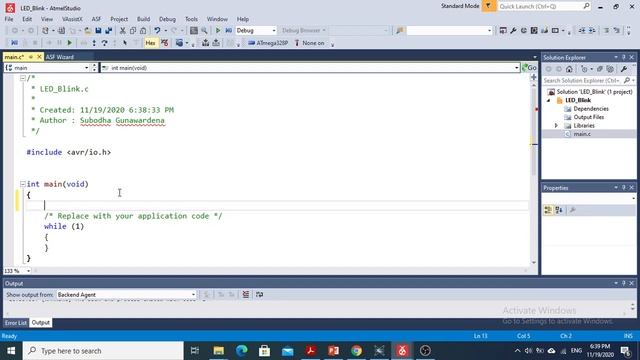The width and height of the screenshot is (640, 360).
Task: Pin the Solution Explorer panel
Action: [x=623, y=57]
